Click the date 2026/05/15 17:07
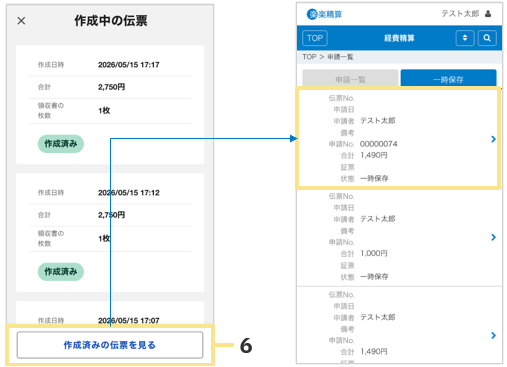Image resolution: width=507 pixels, height=367 pixels. click(x=129, y=320)
